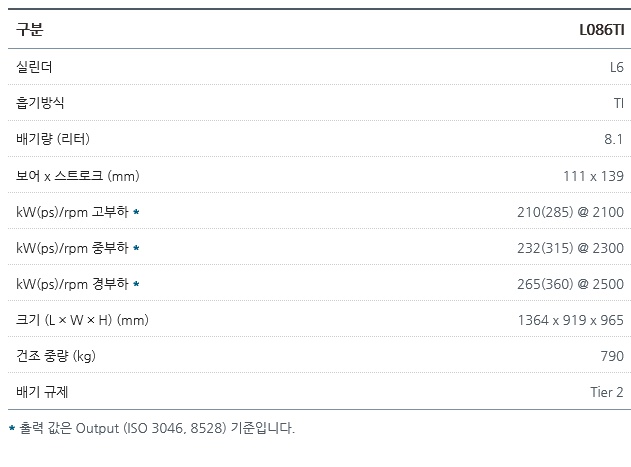Click the 1364 x 919 x 965 dimensions
The height and width of the screenshot is (467, 631).
(x=571, y=320)
